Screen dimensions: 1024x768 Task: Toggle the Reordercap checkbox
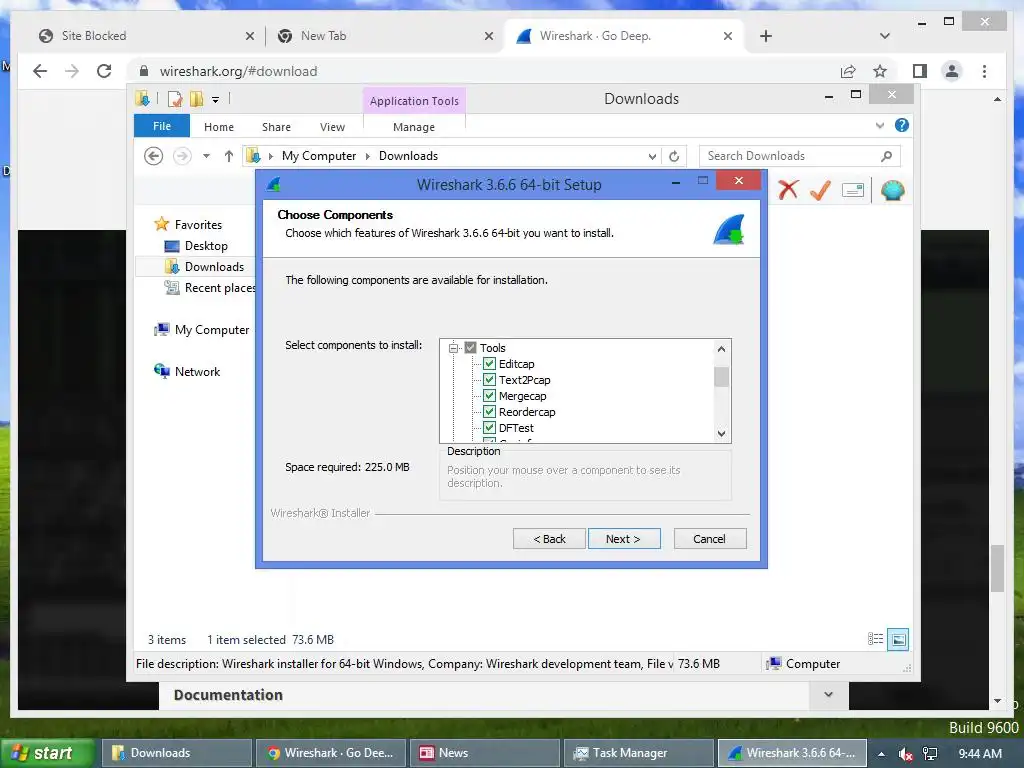(x=489, y=411)
